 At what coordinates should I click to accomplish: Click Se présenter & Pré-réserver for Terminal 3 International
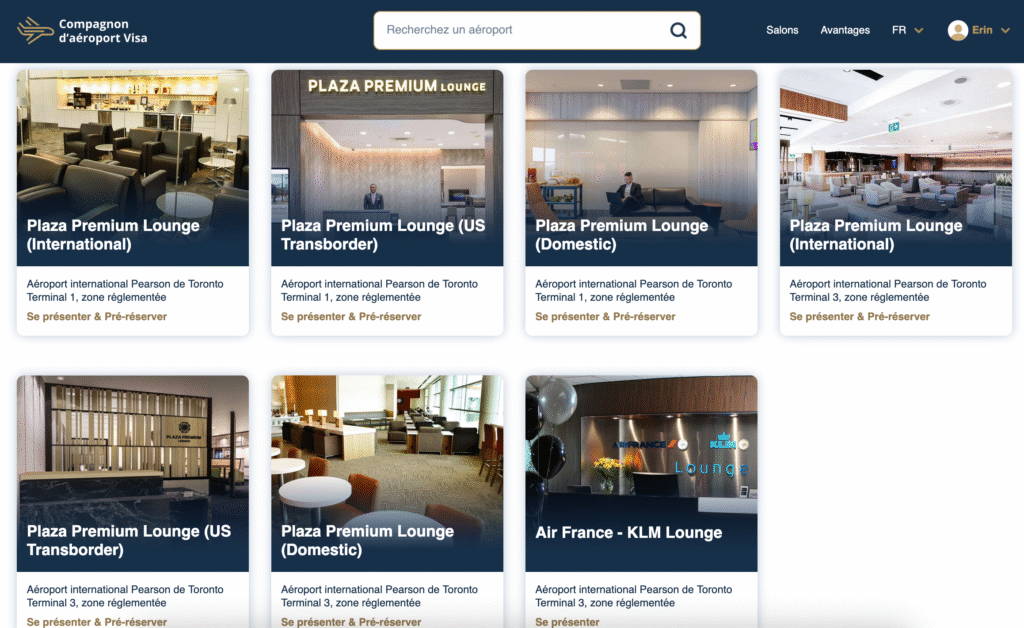coord(859,317)
